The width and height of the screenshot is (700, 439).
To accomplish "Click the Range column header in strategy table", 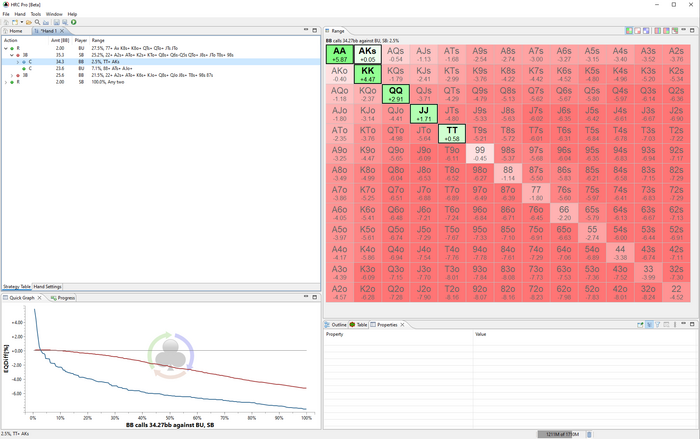I will (x=98, y=40).
